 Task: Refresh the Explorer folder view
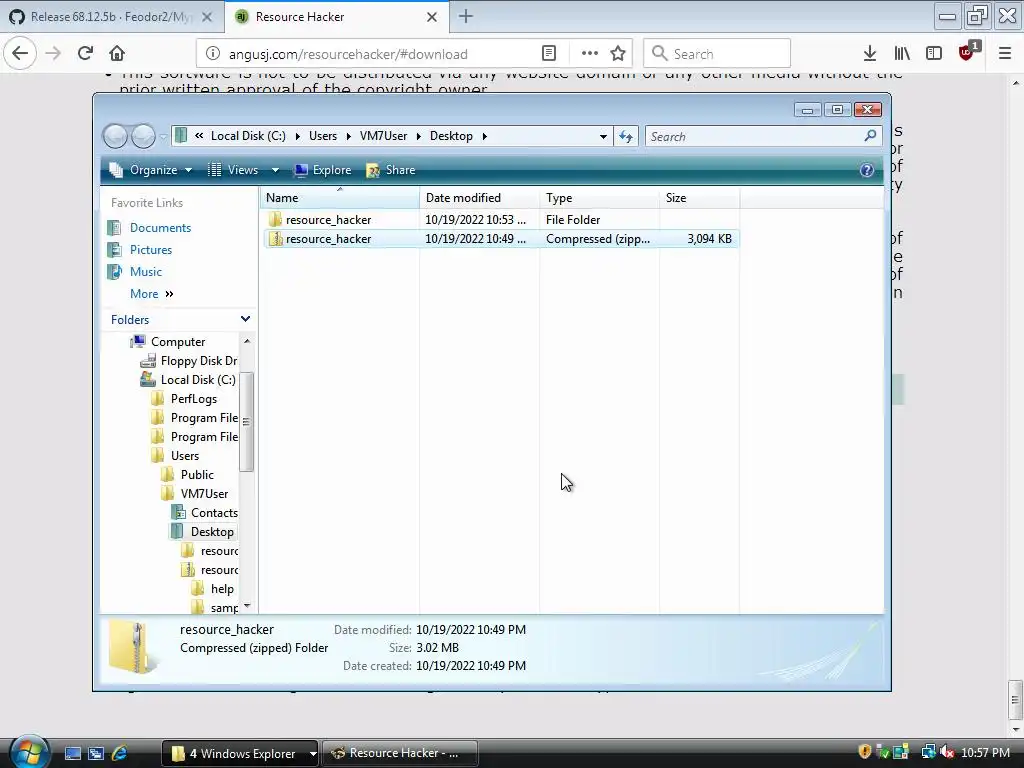[x=626, y=136]
